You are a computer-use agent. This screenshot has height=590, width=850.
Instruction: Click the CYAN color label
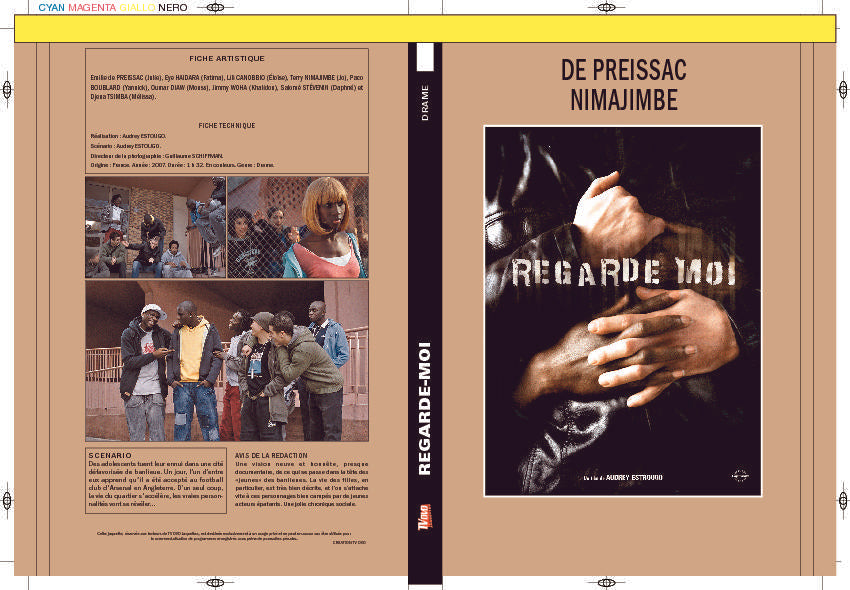click(x=51, y=8)
